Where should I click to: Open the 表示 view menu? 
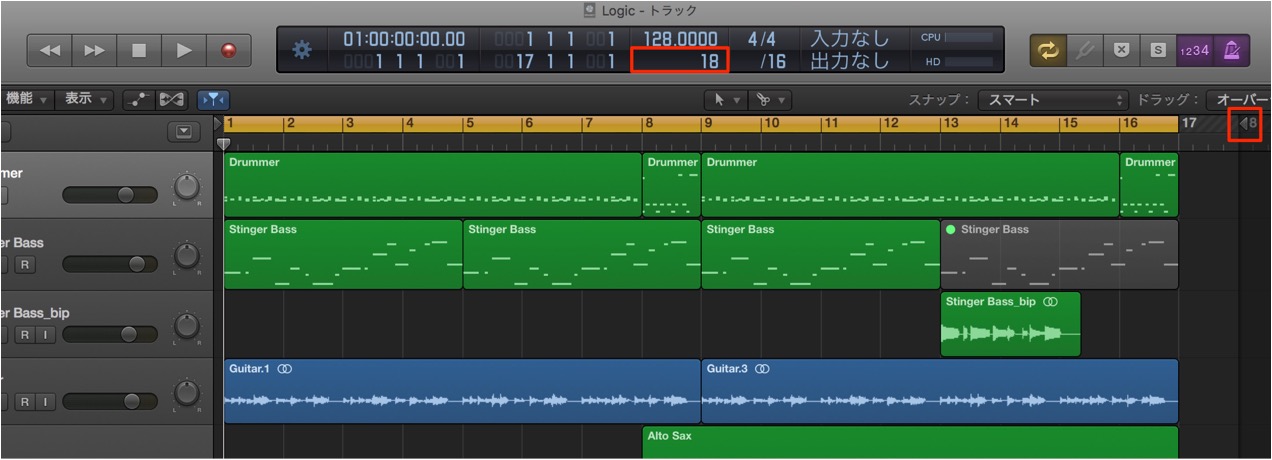click(x=85, y=99)
